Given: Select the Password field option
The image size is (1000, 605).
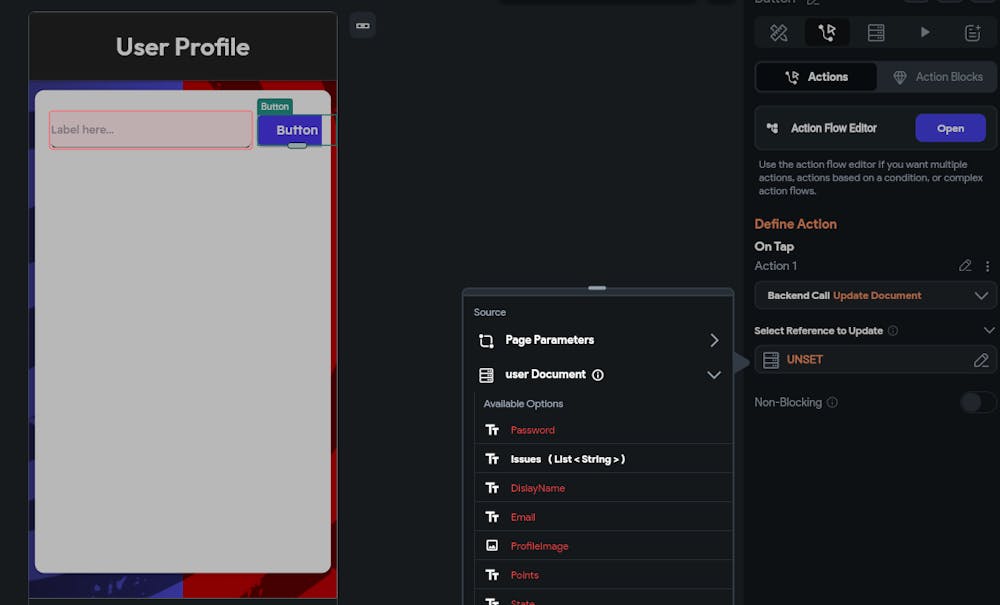Looking at the screenshot, I should tap(603, 430).
